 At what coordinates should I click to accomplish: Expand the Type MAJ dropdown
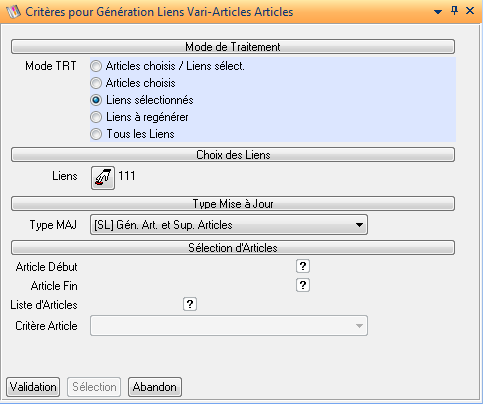coord(229,225)
